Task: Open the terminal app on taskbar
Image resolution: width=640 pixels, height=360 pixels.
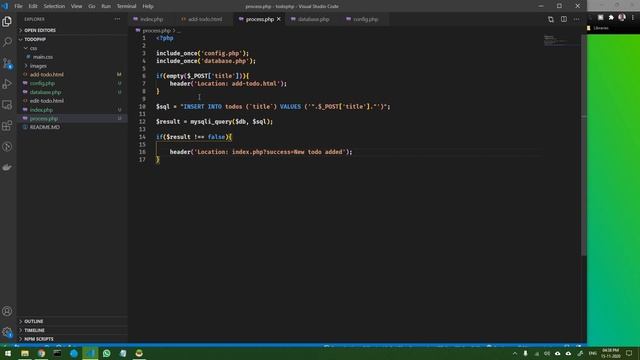Action: [x=58, y=353]
